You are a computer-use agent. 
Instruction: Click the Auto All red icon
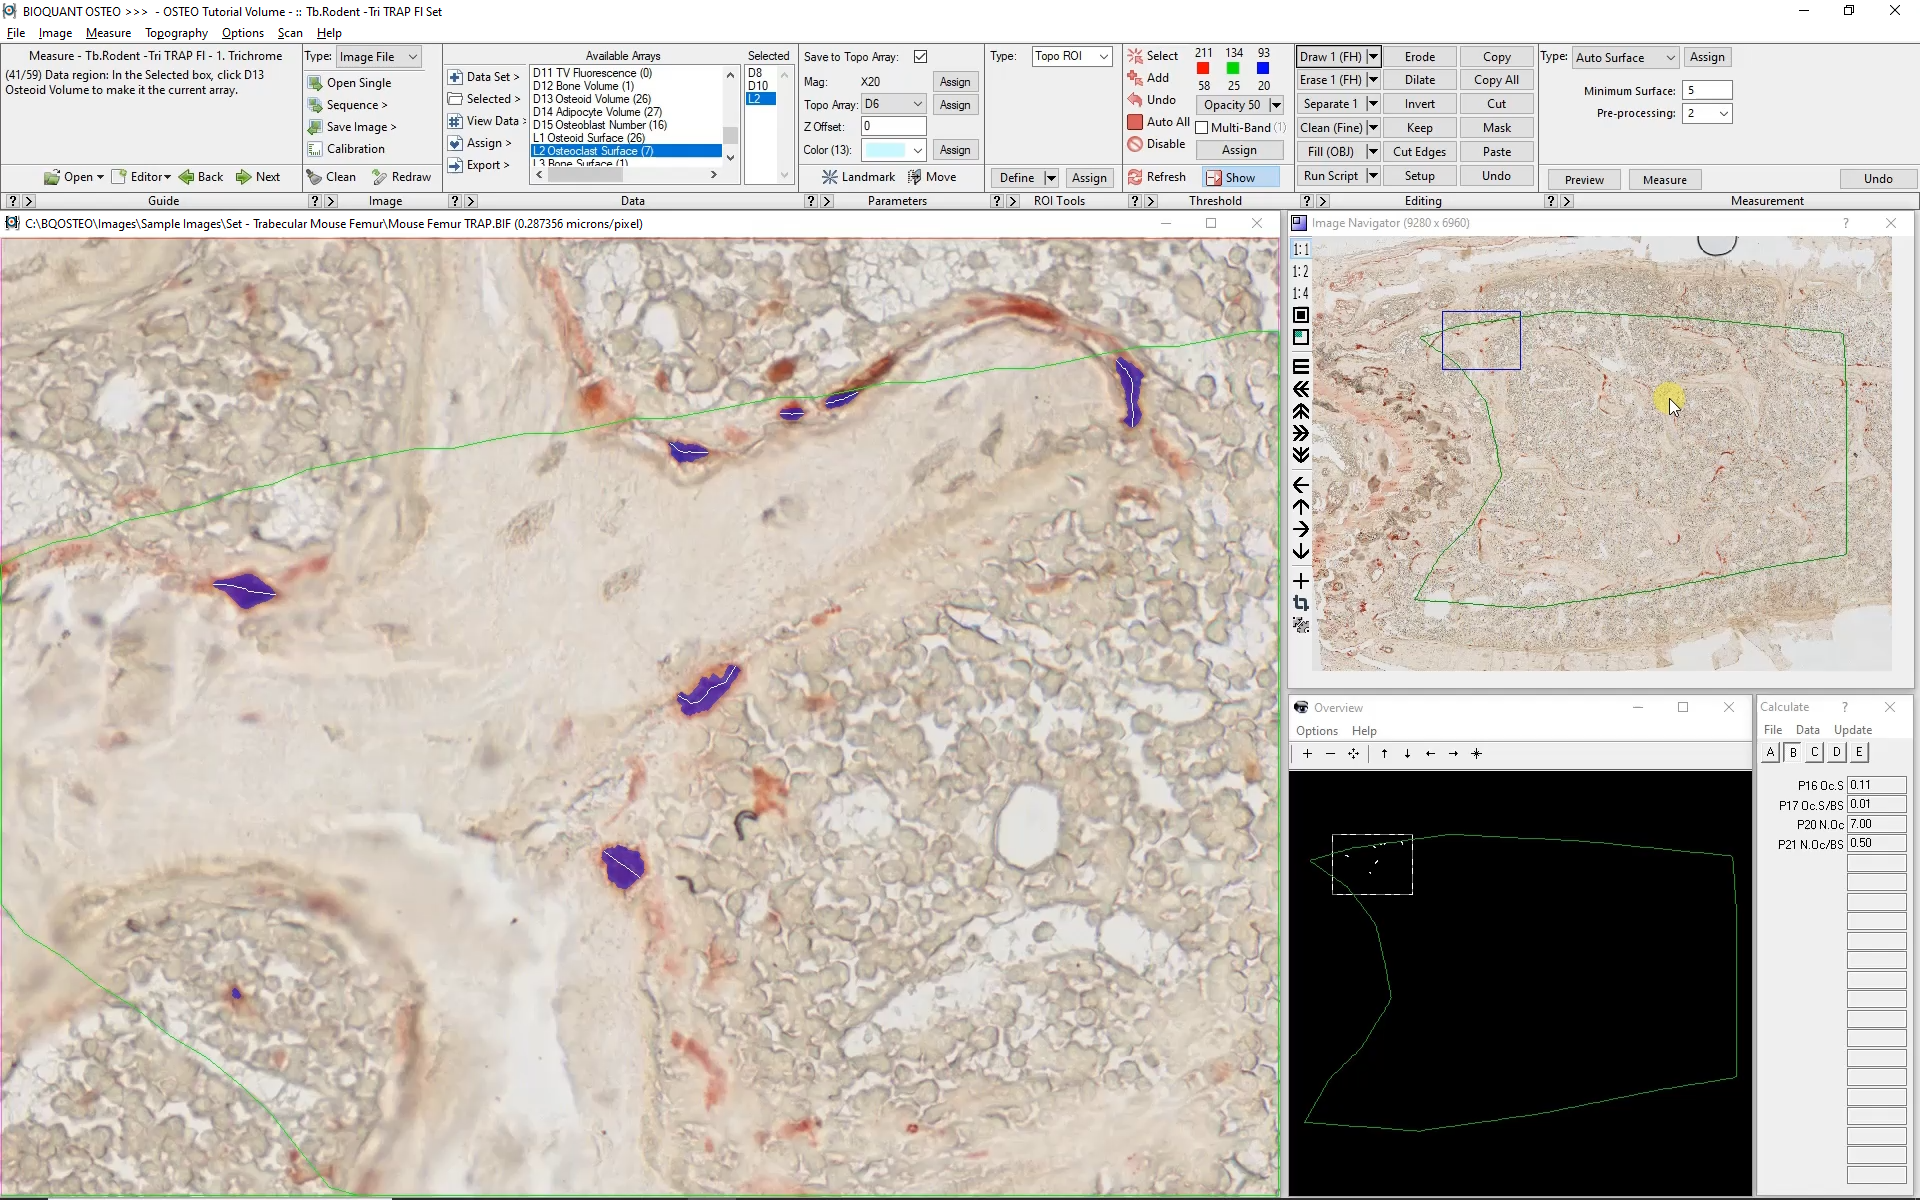(x=1135, y=122)
